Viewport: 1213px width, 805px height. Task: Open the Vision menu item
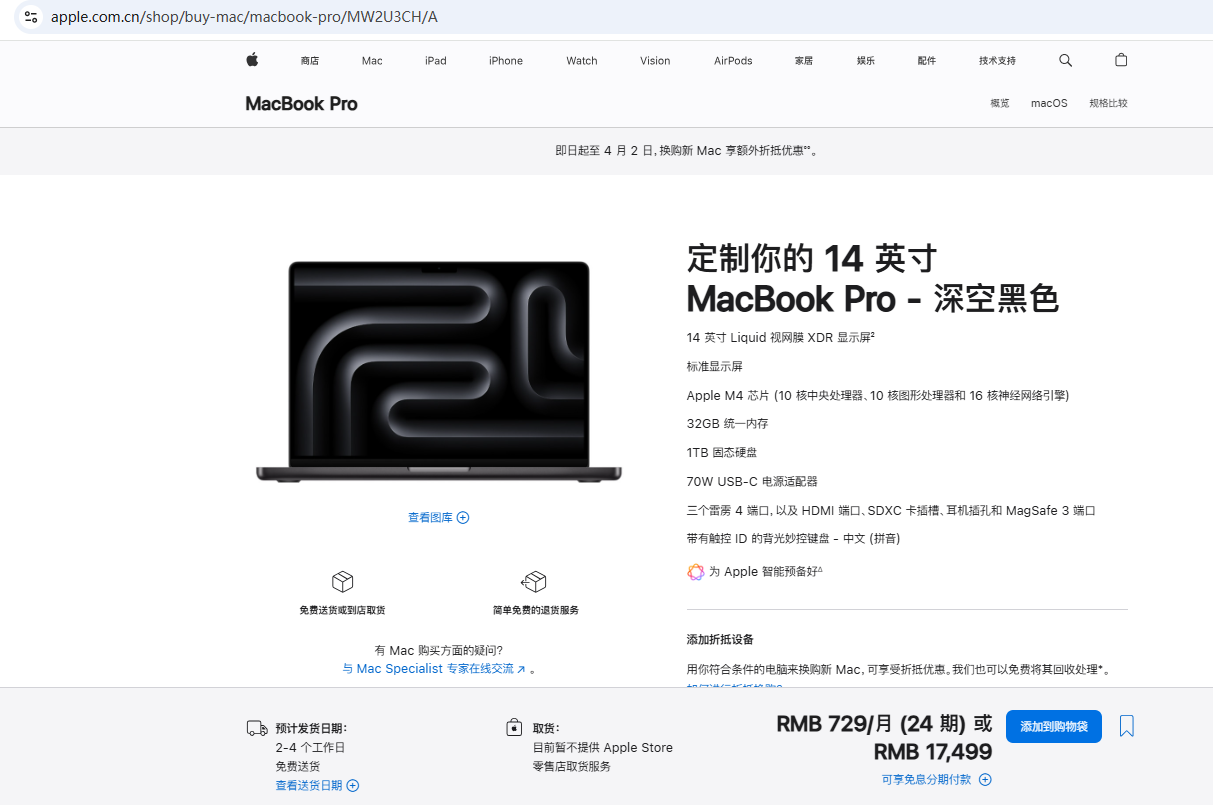point(655,61)
